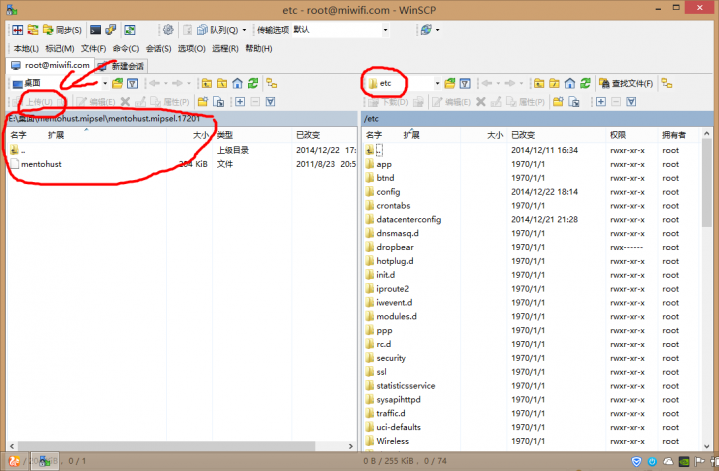Image resolution: width=719 pixels, height=471 pixels.
Task: Click the 同步(S) synchronize button
Action: click(x=62, y=30)
